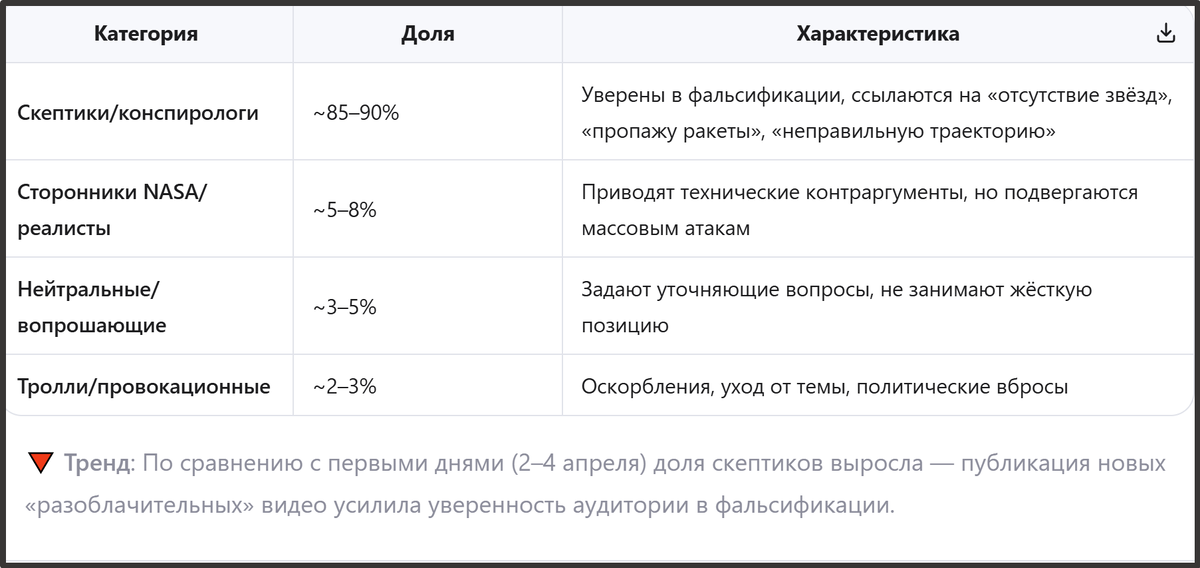Click the bold Тренд label
This screenshot has width=1200, height=568.
pos(98,464)
